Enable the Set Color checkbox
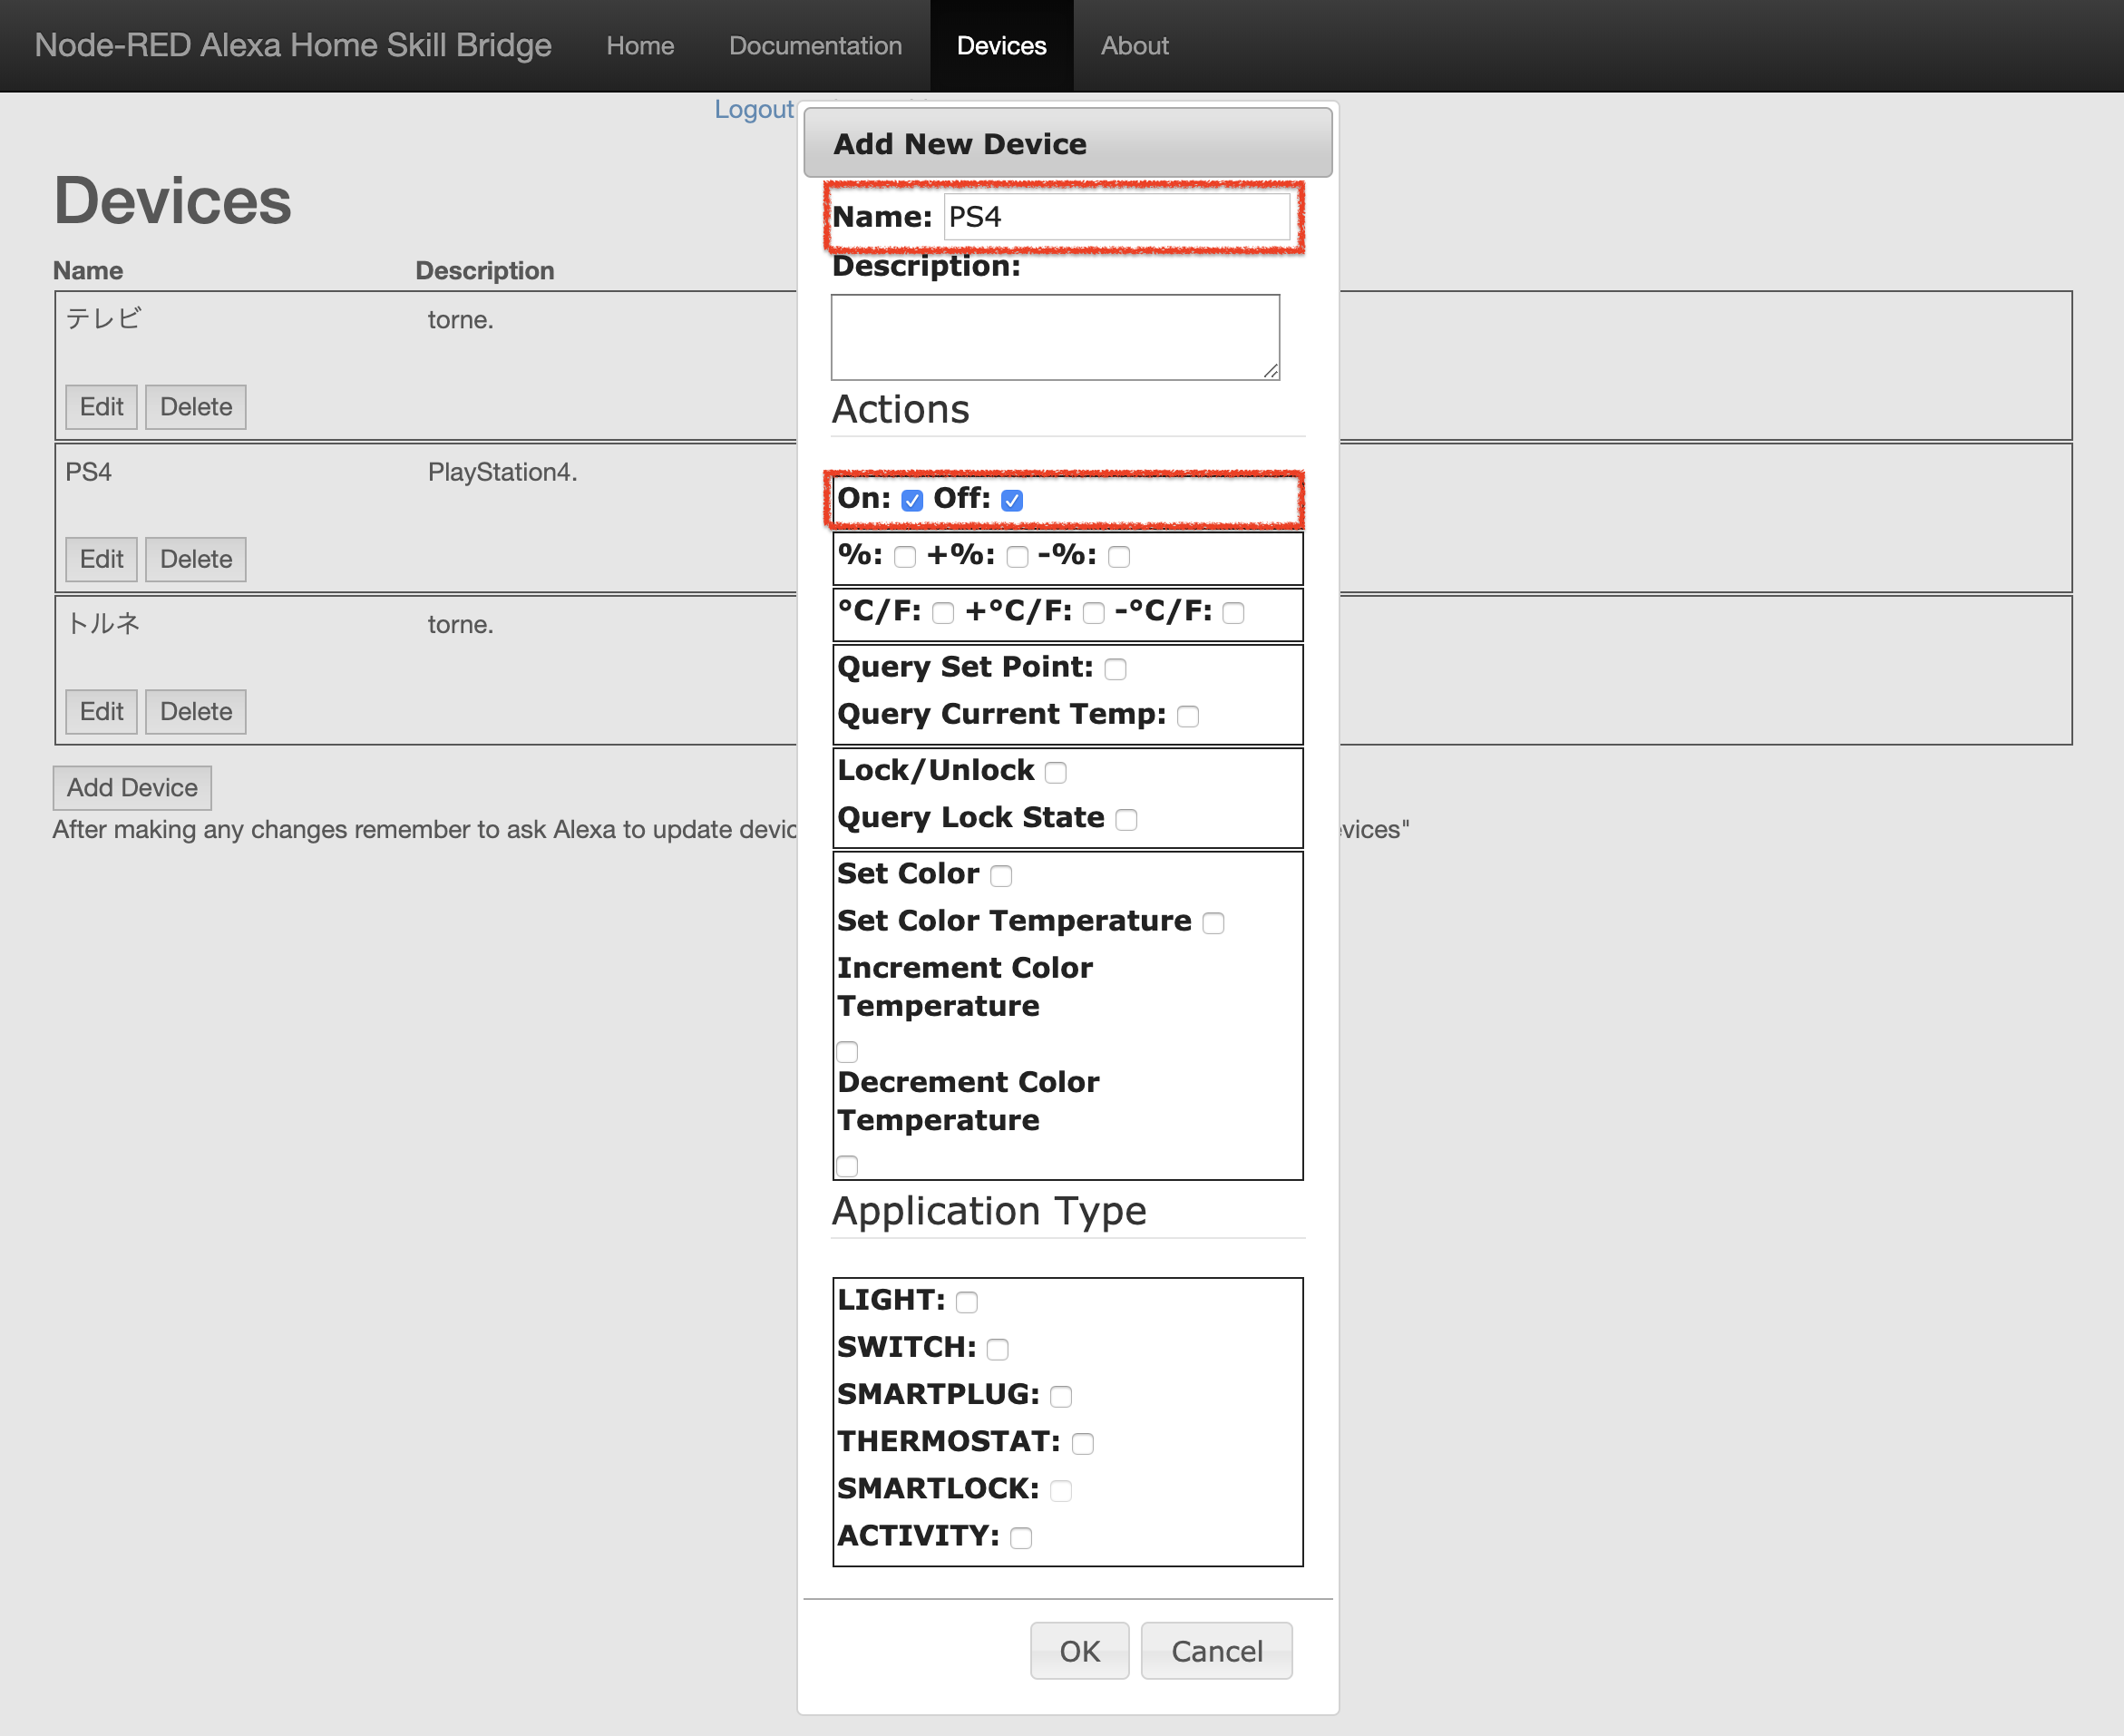 click(x=1001, y=876)
